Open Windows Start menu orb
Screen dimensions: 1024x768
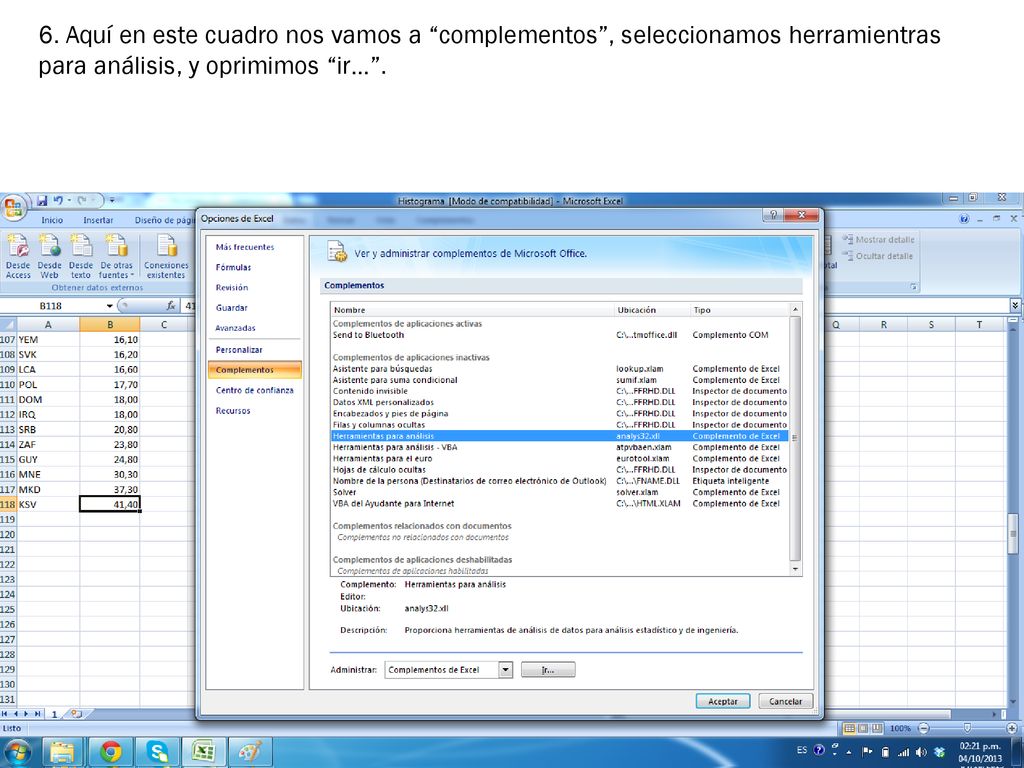click(x=18, y=752)
